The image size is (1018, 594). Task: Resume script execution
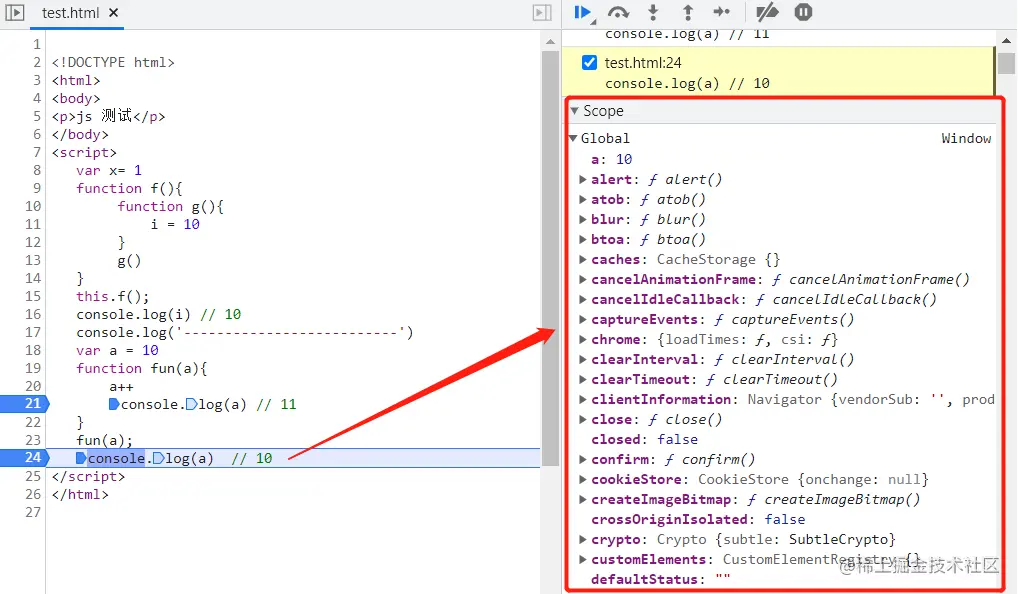(x=582, y=12)
